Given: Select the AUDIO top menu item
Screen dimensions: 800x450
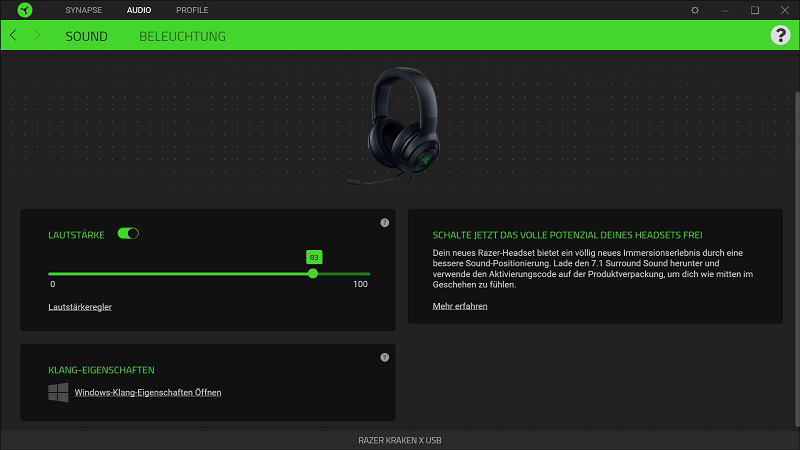Looking at the screenshot, I should (139, 10).
